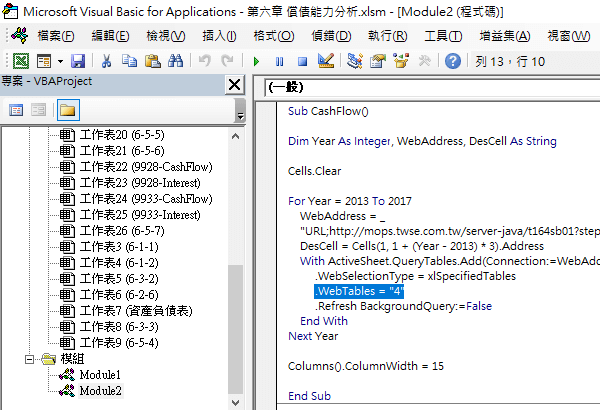Open the 插入(I) menu

(219, 36)
